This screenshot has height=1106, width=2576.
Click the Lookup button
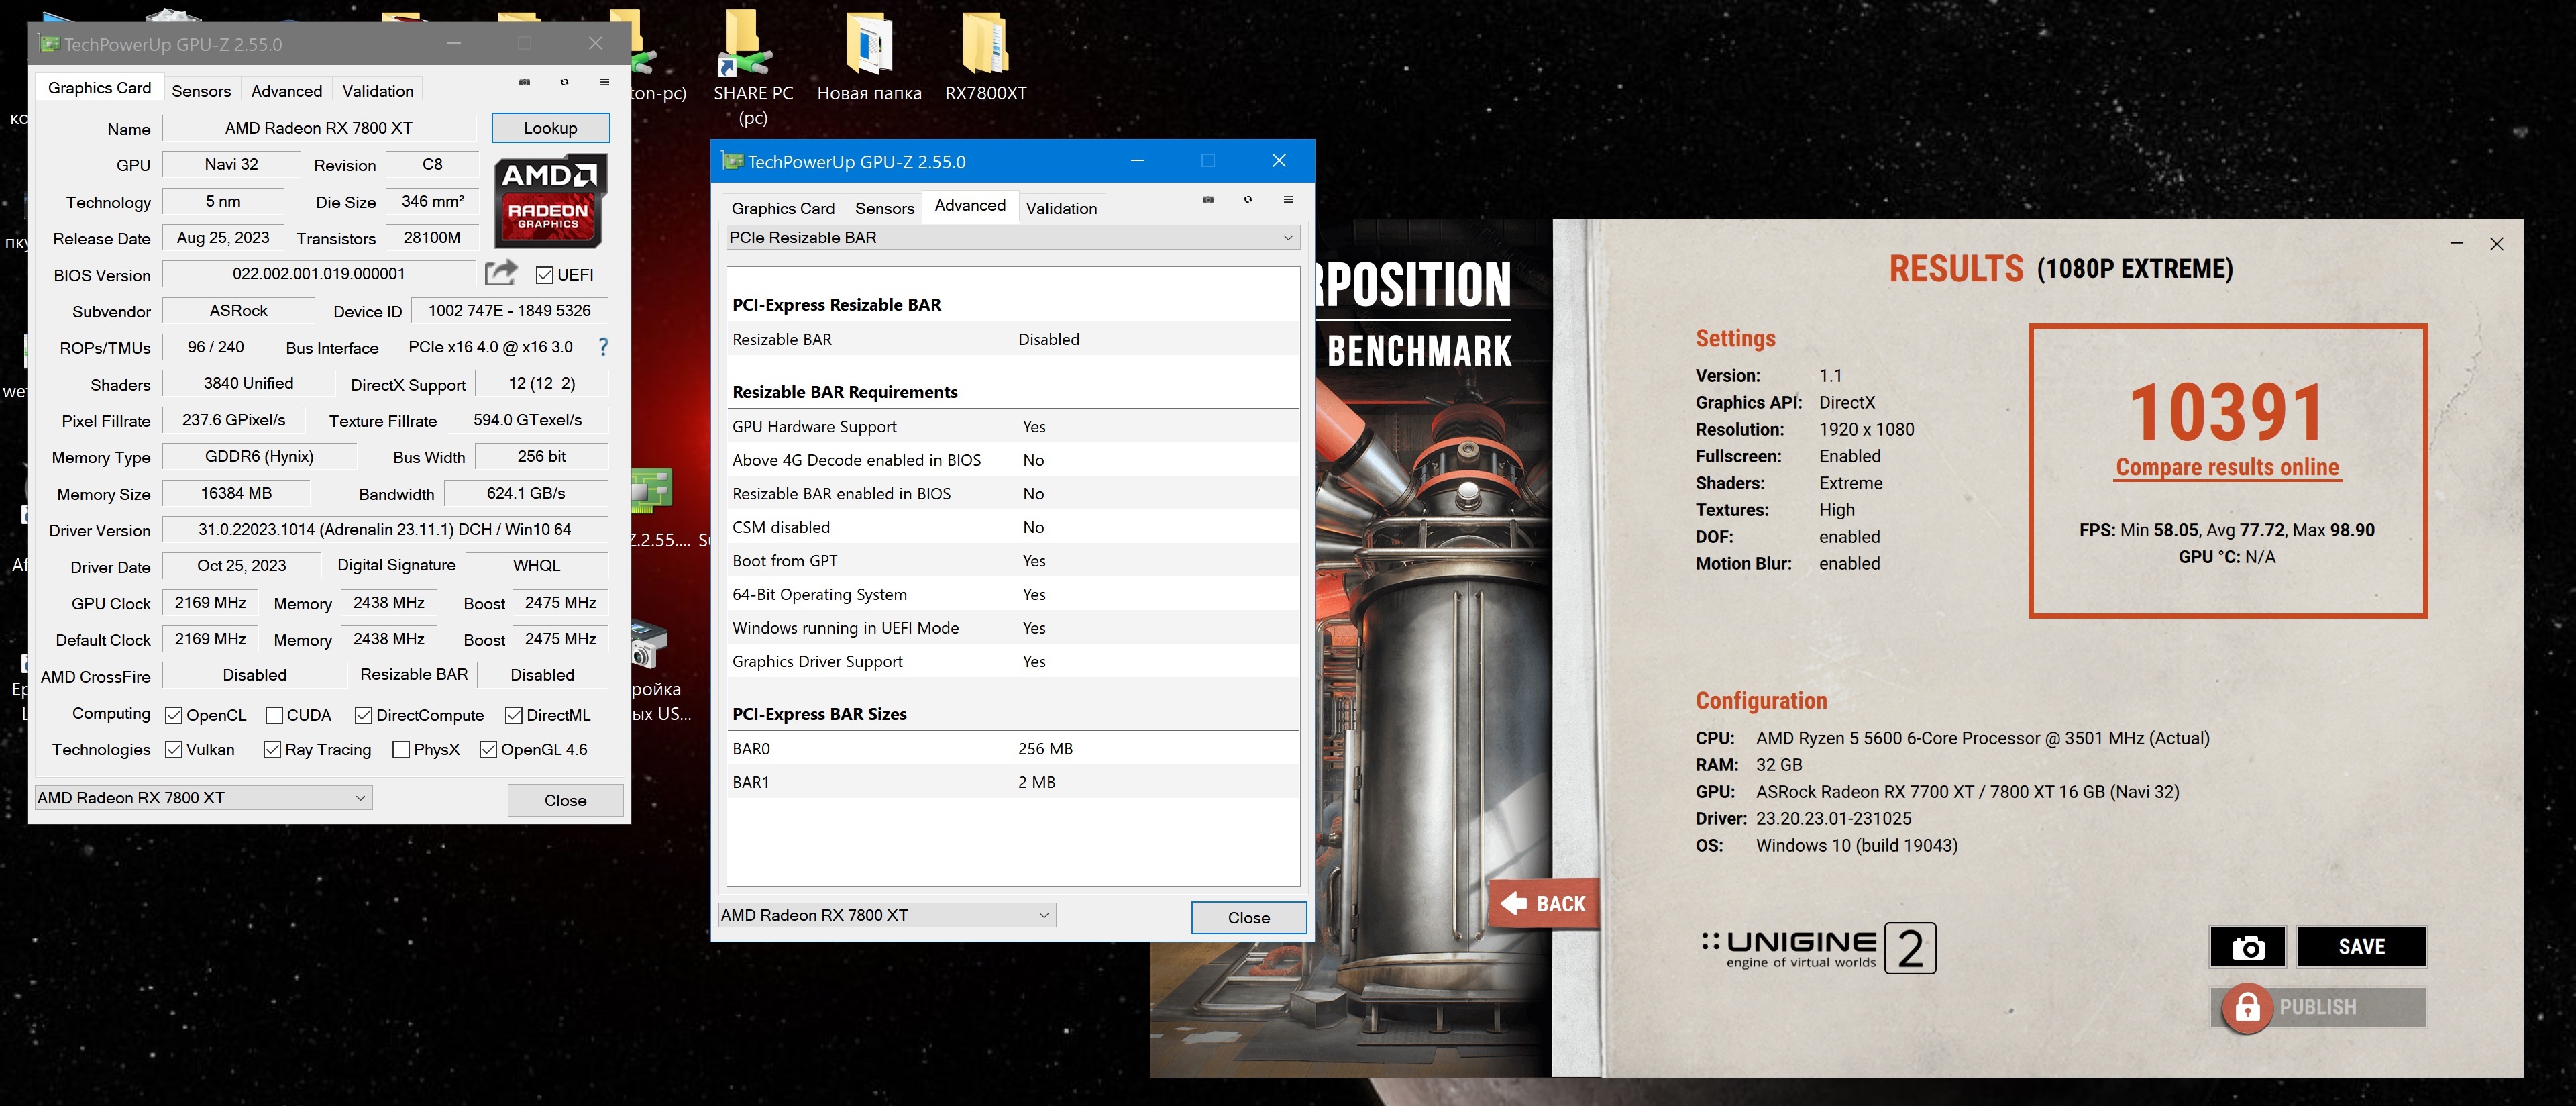click(550, 128)
